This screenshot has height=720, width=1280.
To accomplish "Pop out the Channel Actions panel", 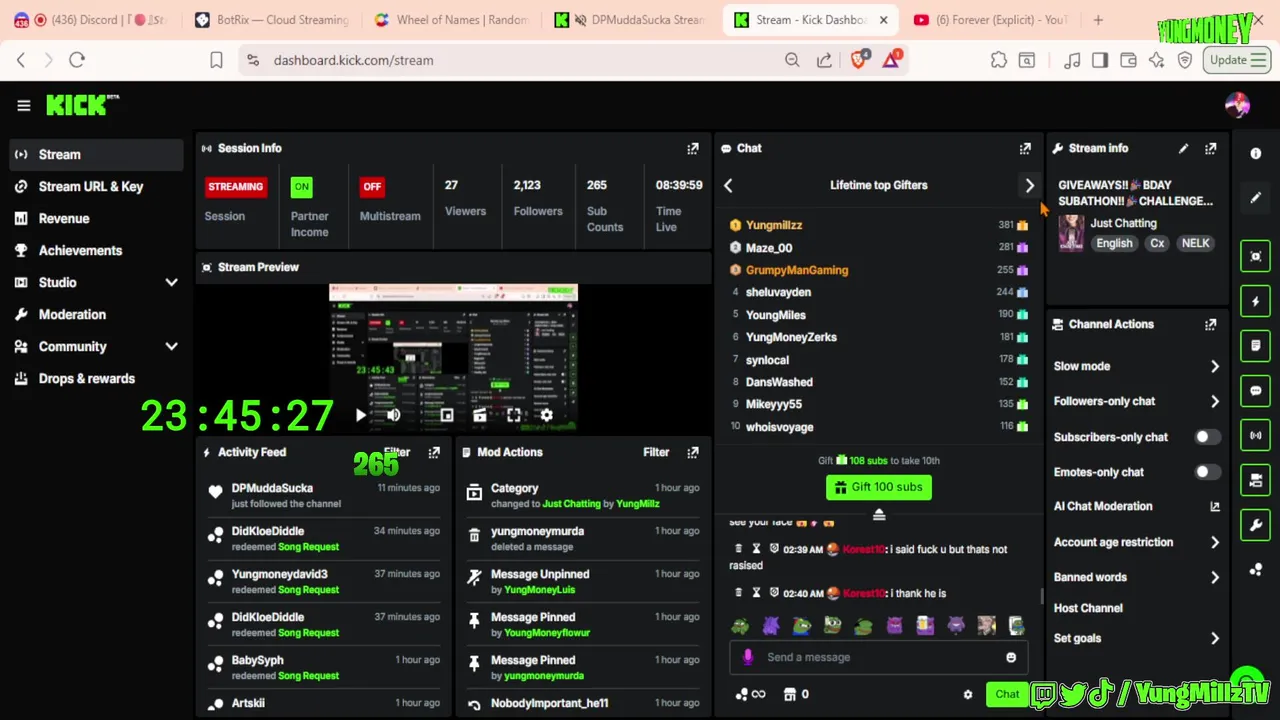I will pos(1211,324).
